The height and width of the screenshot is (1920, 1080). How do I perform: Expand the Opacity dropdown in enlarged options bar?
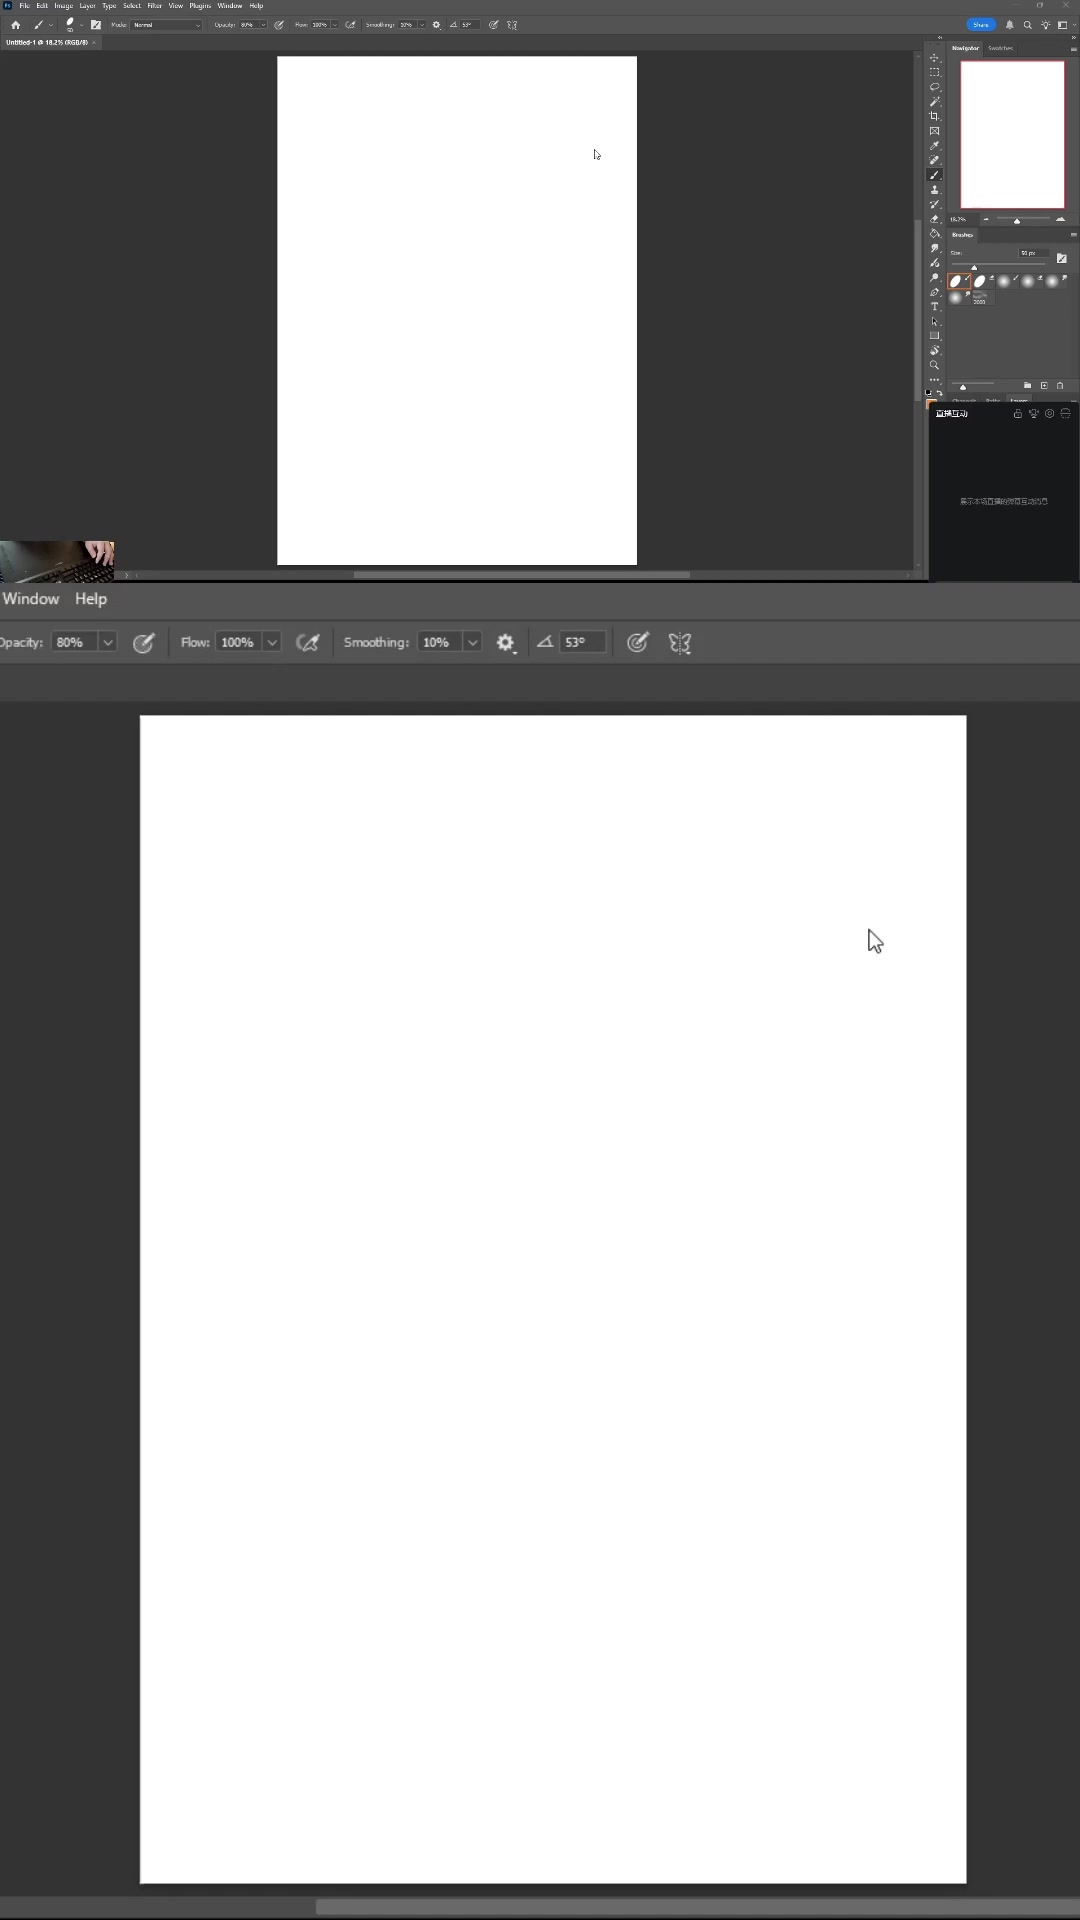(107, 643)
